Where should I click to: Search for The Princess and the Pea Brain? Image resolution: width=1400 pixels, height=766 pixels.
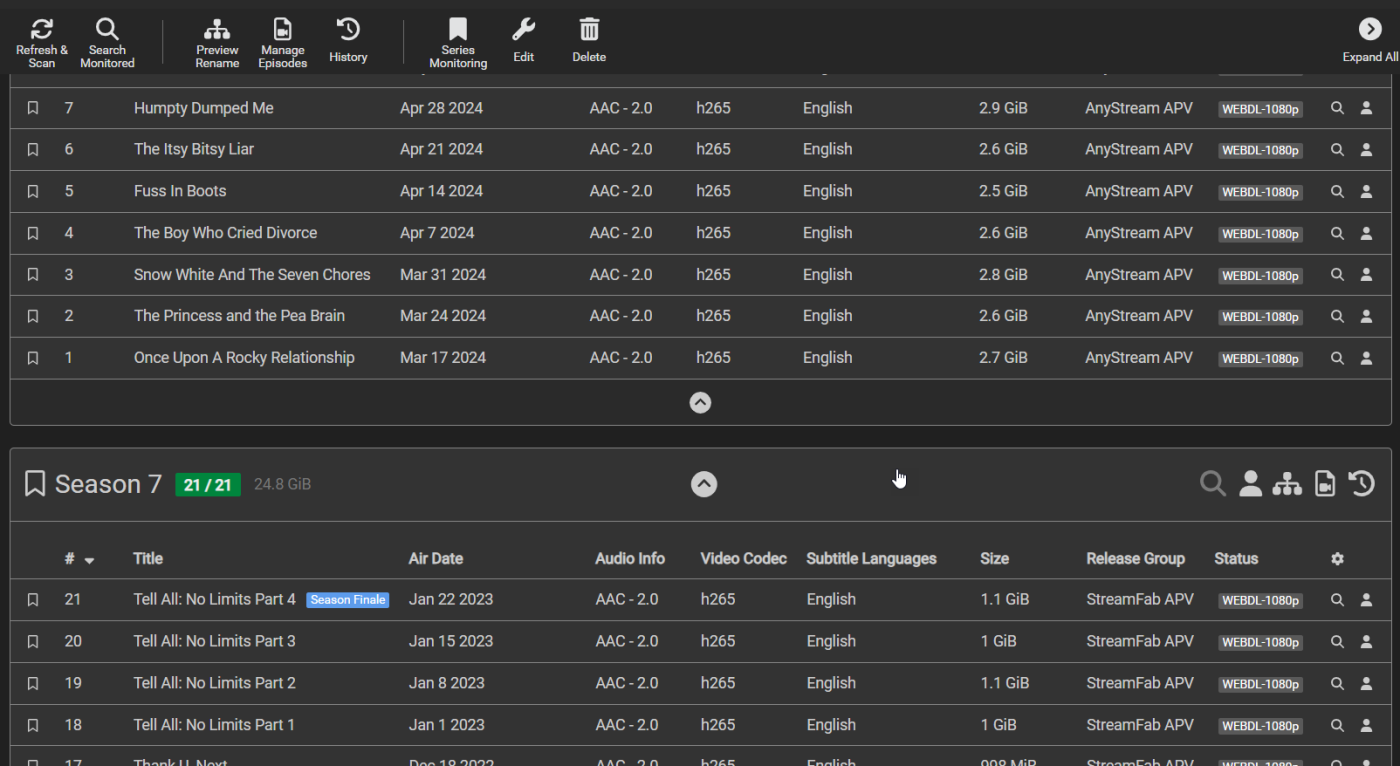(1337, 316)
